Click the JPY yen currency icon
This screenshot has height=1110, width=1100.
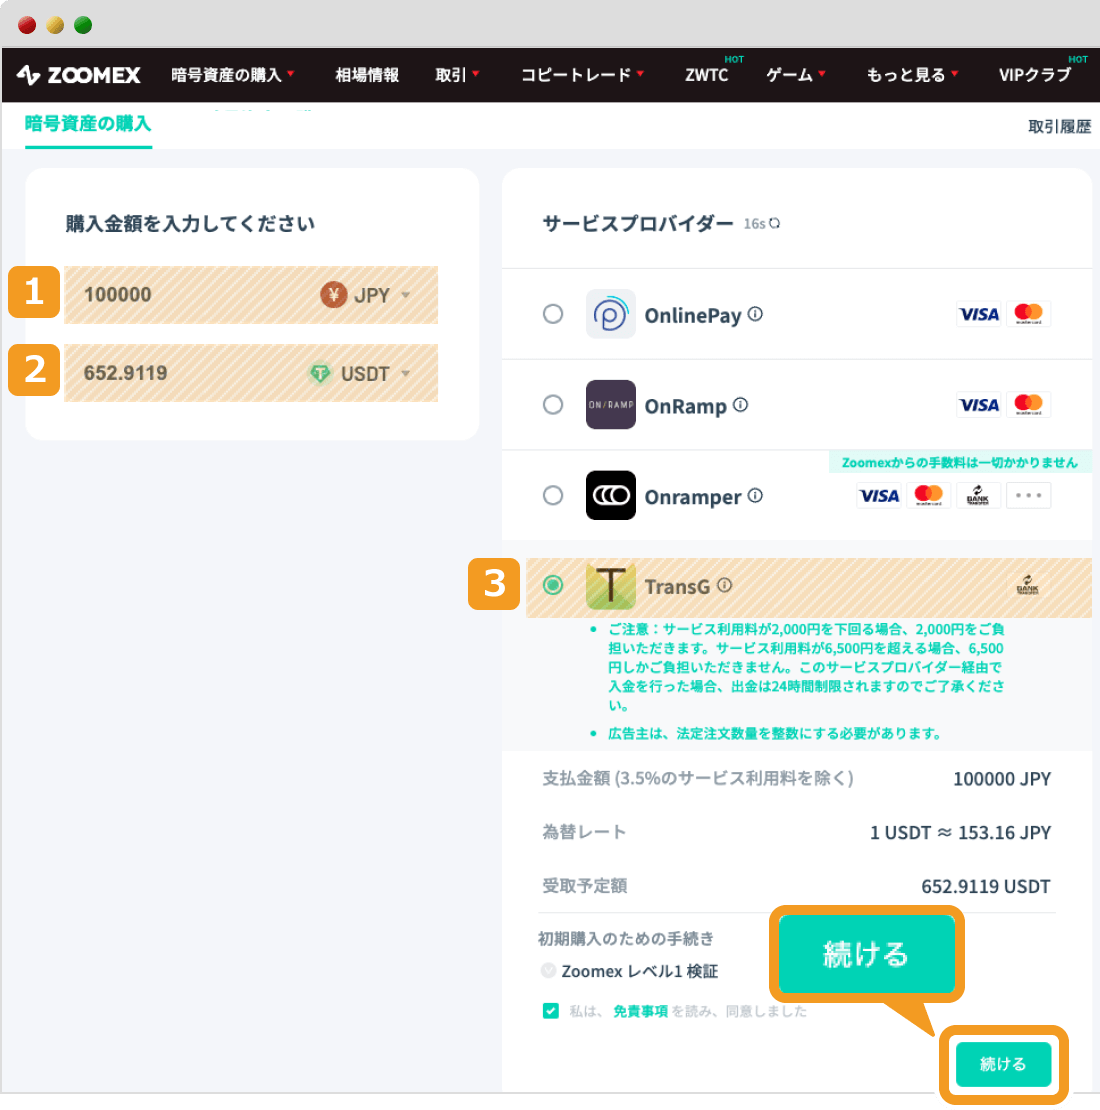pos(333,294)
